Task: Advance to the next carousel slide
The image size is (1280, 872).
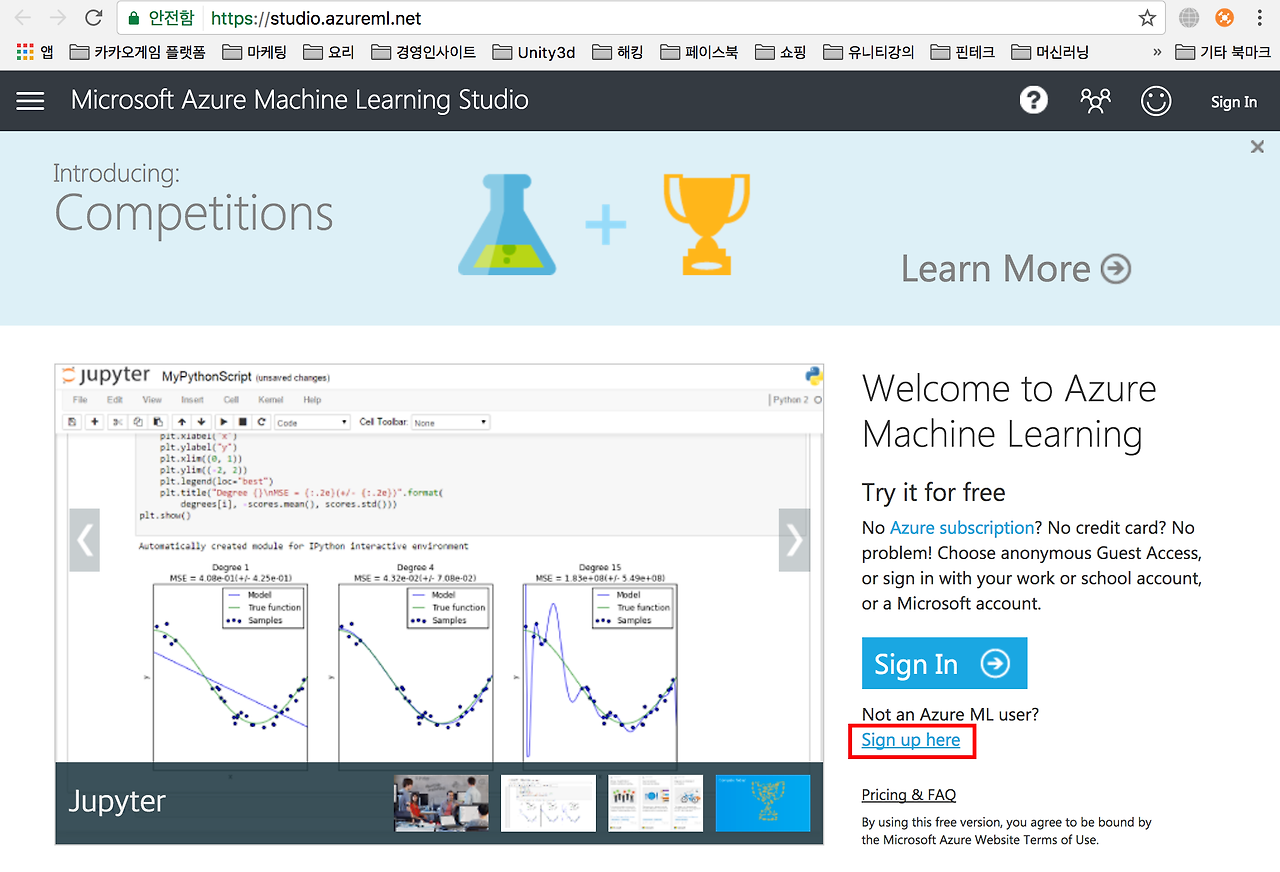Action: pos(794,540)
